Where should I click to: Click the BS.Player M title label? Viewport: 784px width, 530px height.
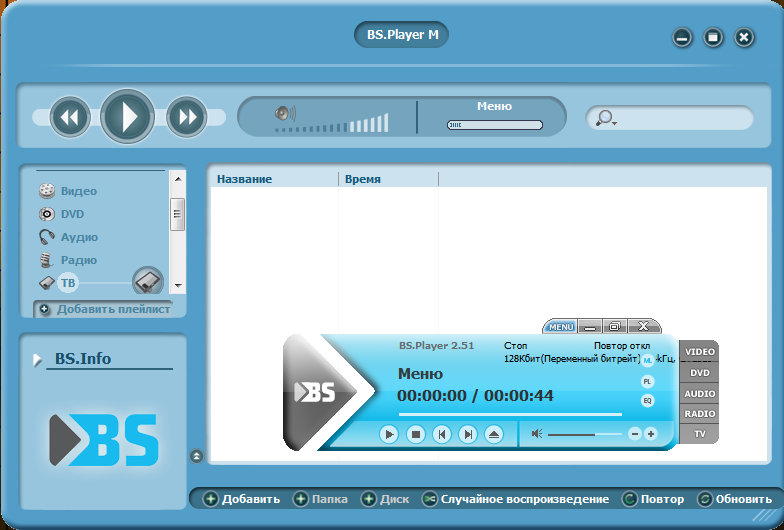[x=402, y=34]
